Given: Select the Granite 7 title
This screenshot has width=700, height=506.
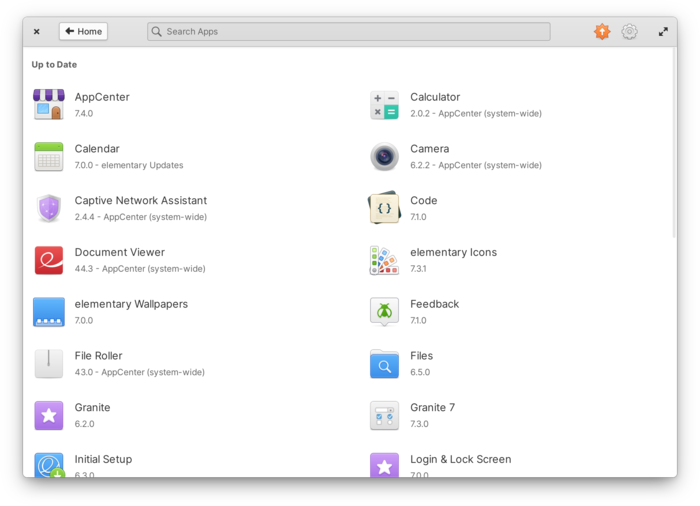Looking at the screenshot, I should [x=433, y=408].
